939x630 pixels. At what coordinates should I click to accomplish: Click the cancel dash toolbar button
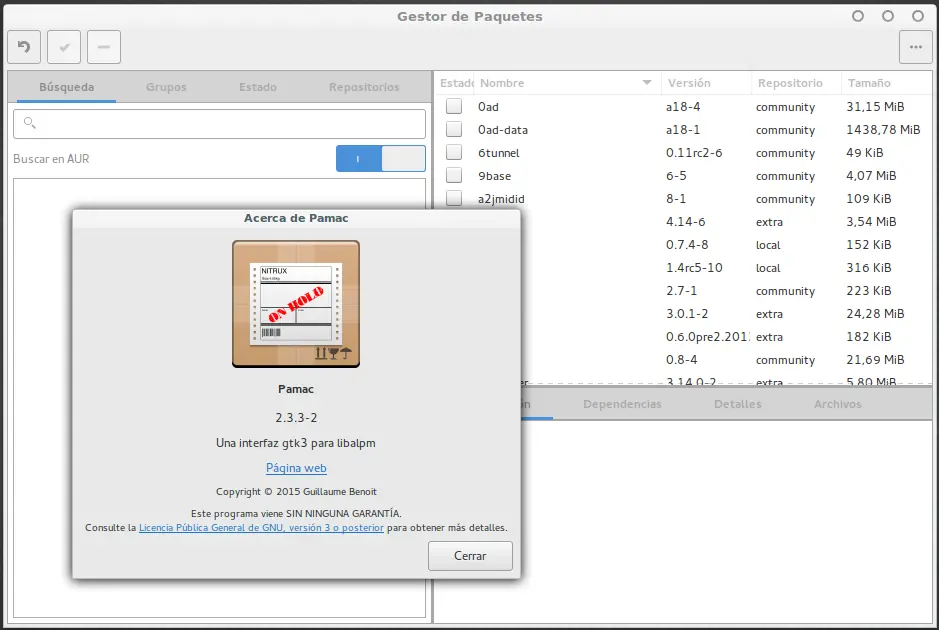click(x=104, y=47)
